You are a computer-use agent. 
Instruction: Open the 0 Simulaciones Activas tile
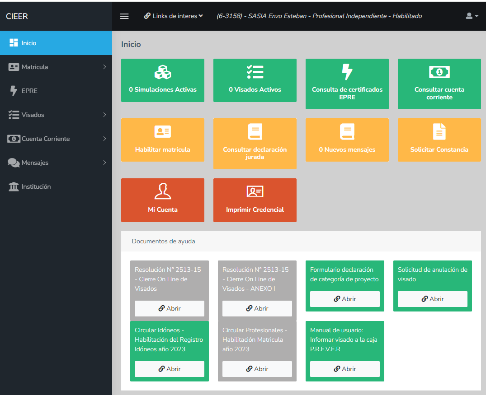163,80
